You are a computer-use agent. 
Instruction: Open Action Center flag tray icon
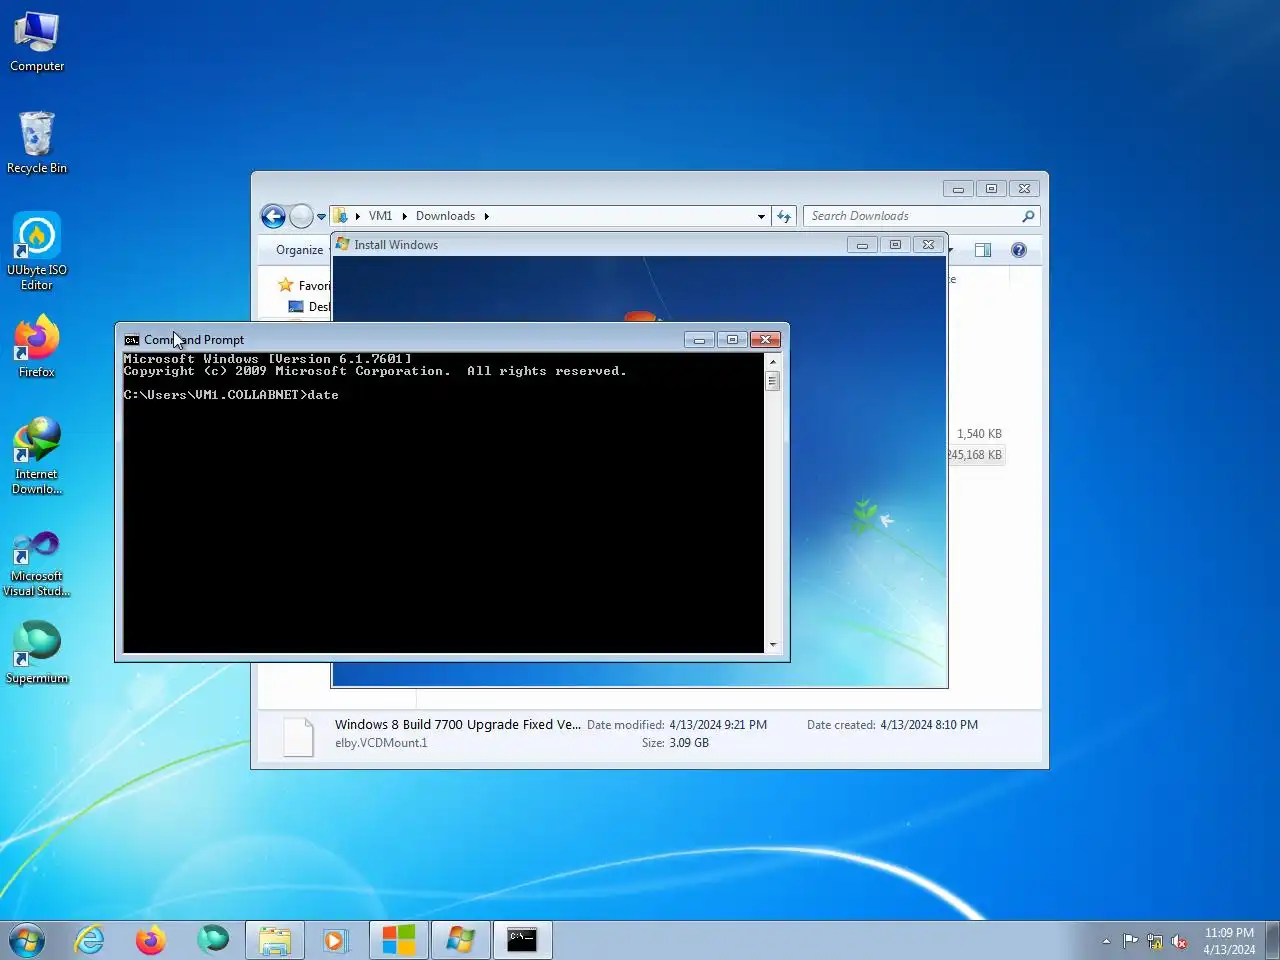click(x=1130, y=941)
